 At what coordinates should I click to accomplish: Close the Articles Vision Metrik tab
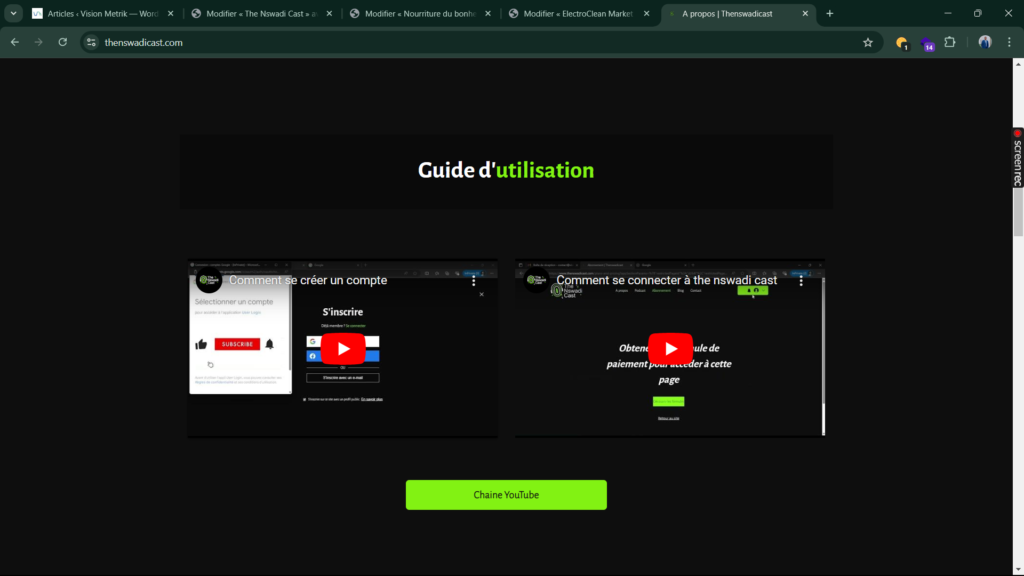point(170,13)
